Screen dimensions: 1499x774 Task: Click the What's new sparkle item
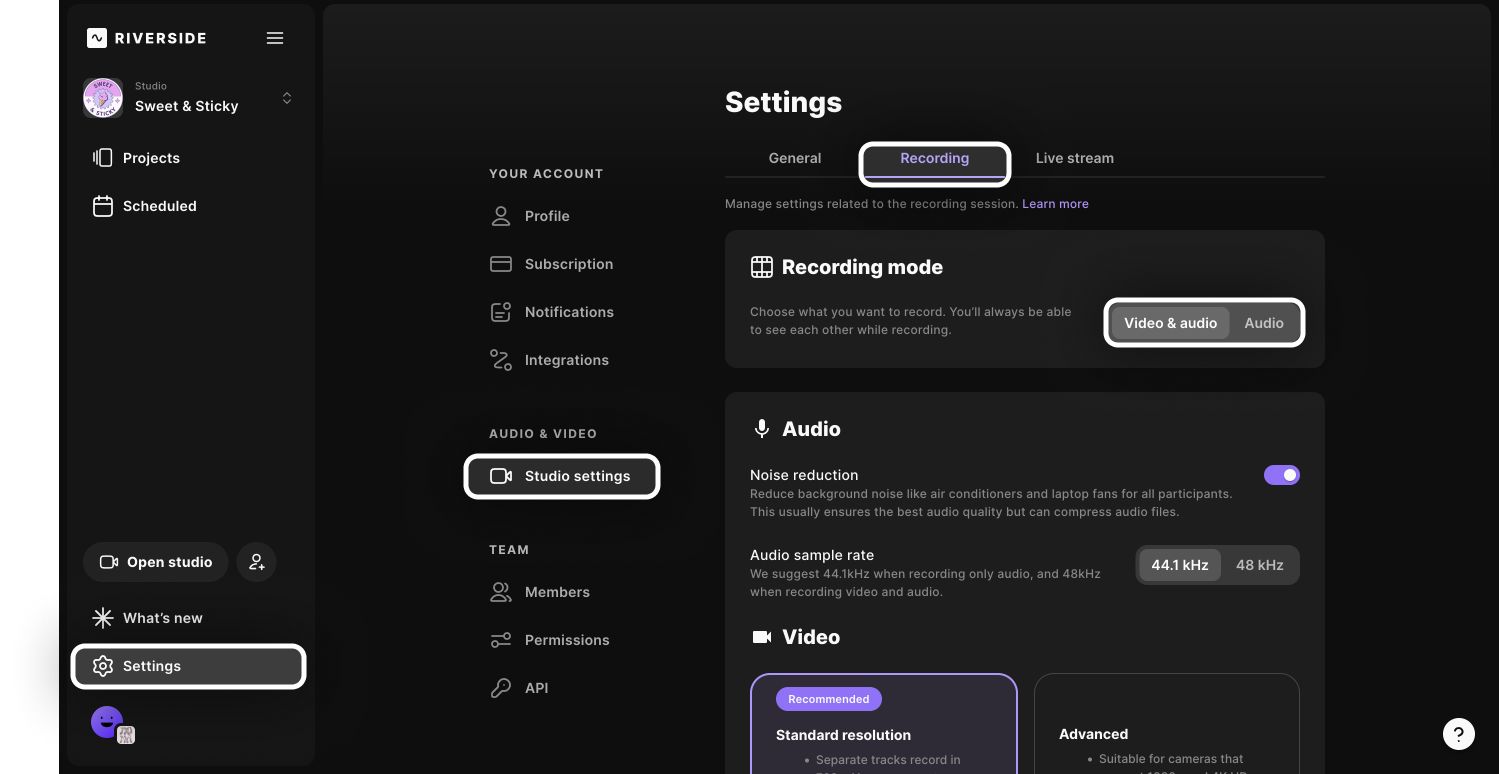pyautogui.click(x=162, y=618)
